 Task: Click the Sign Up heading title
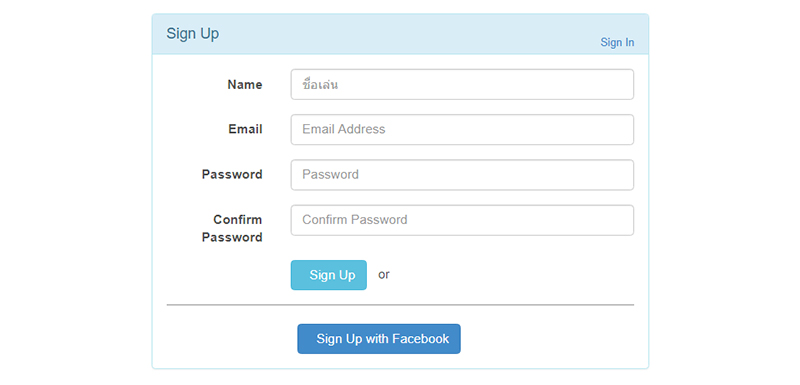coord(192,34)
